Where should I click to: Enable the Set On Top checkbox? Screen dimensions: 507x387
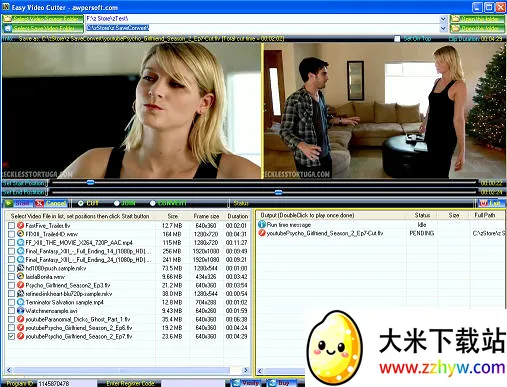point(397,39)
